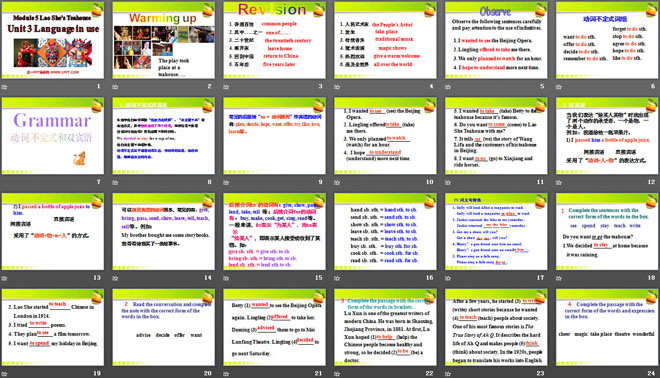Select the Unit 3 Language in use title slide
Viewport: 660px width, 378px height.
tap(53, 40)
